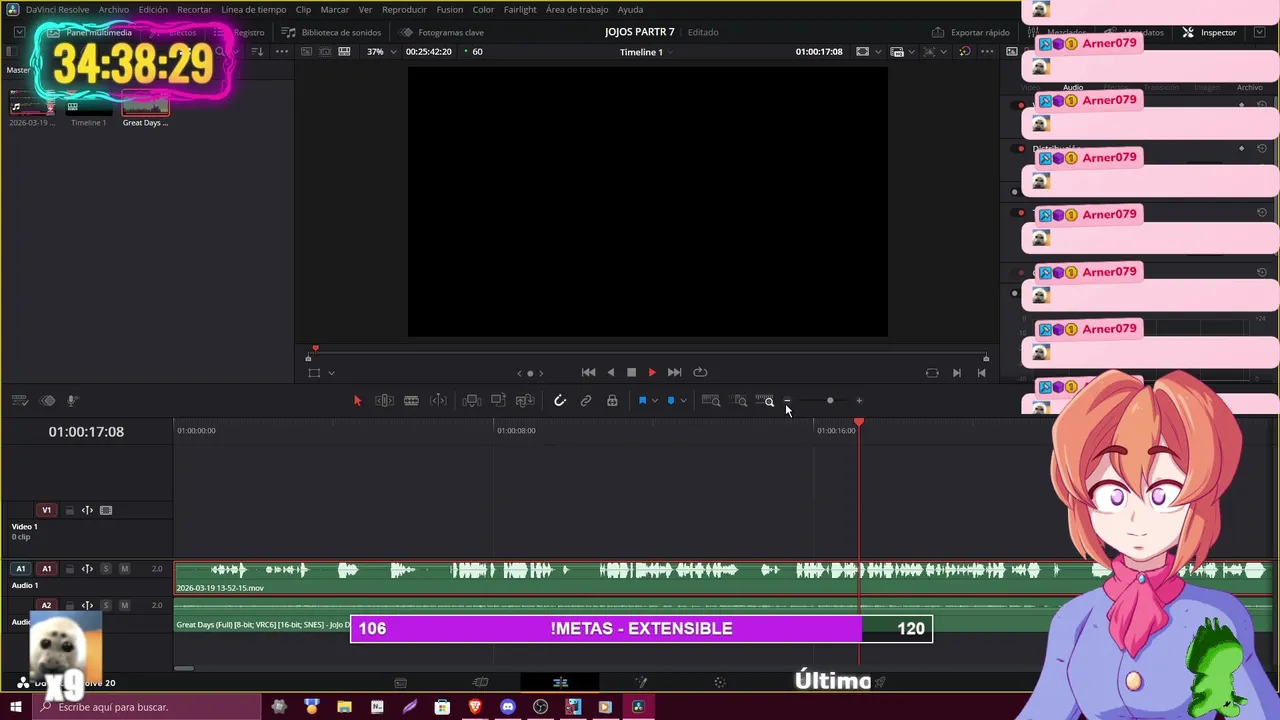Screen dimensions: 1280x720
Task: Select Timeline 1 in the media pool
Action: tap(88, 108)
